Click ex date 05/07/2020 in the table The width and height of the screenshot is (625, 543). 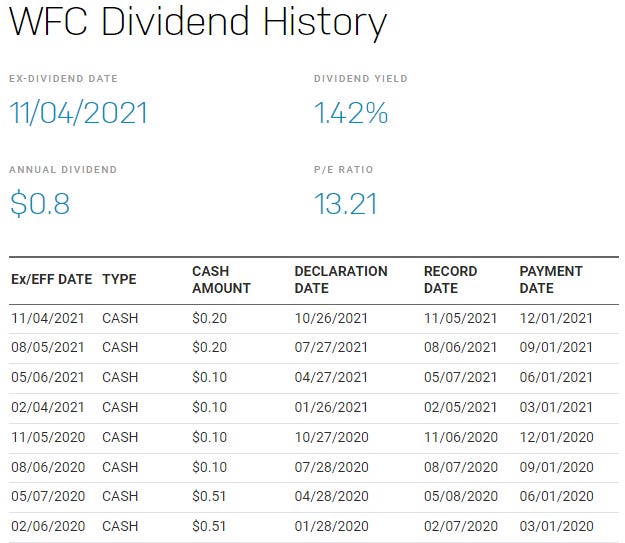48,496
